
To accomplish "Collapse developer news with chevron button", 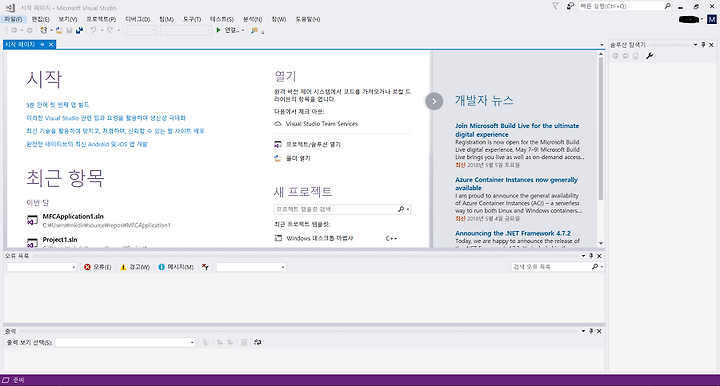I will click(x=434, y=101).
